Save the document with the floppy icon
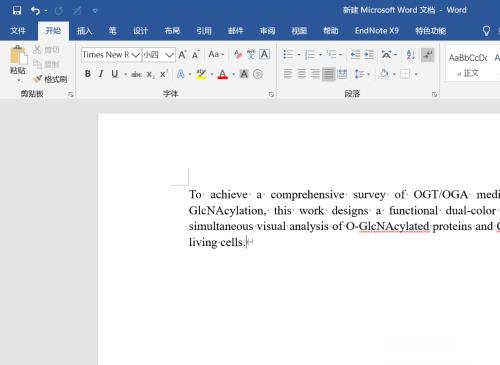The height and width of the screenshot is (365, 500). (17, 11)
